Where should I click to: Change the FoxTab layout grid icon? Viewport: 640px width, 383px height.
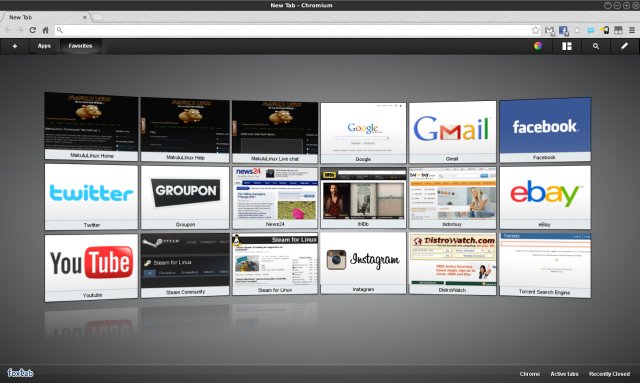click(x=567, y=46)
